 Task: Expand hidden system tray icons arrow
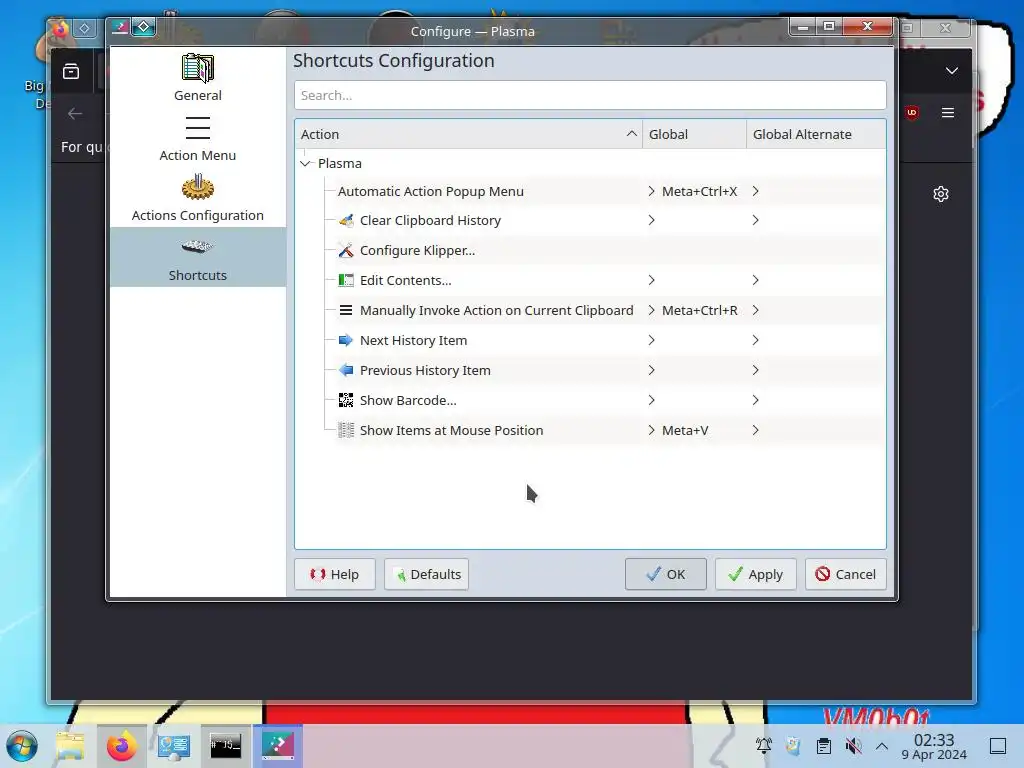(x=882, y=746)
